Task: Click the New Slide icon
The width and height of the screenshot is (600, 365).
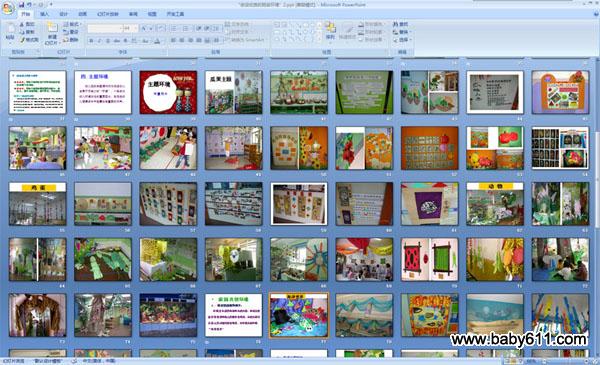Action: (52, 27)
